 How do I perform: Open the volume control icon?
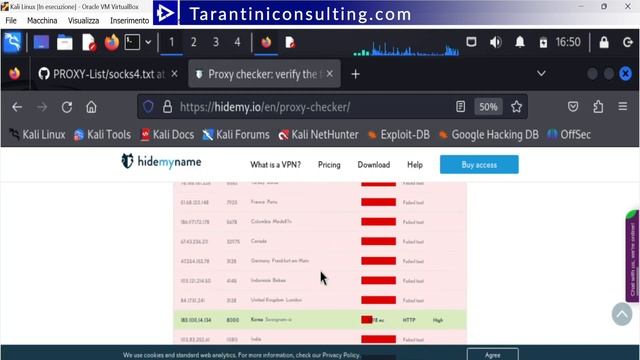click(496, 42)
